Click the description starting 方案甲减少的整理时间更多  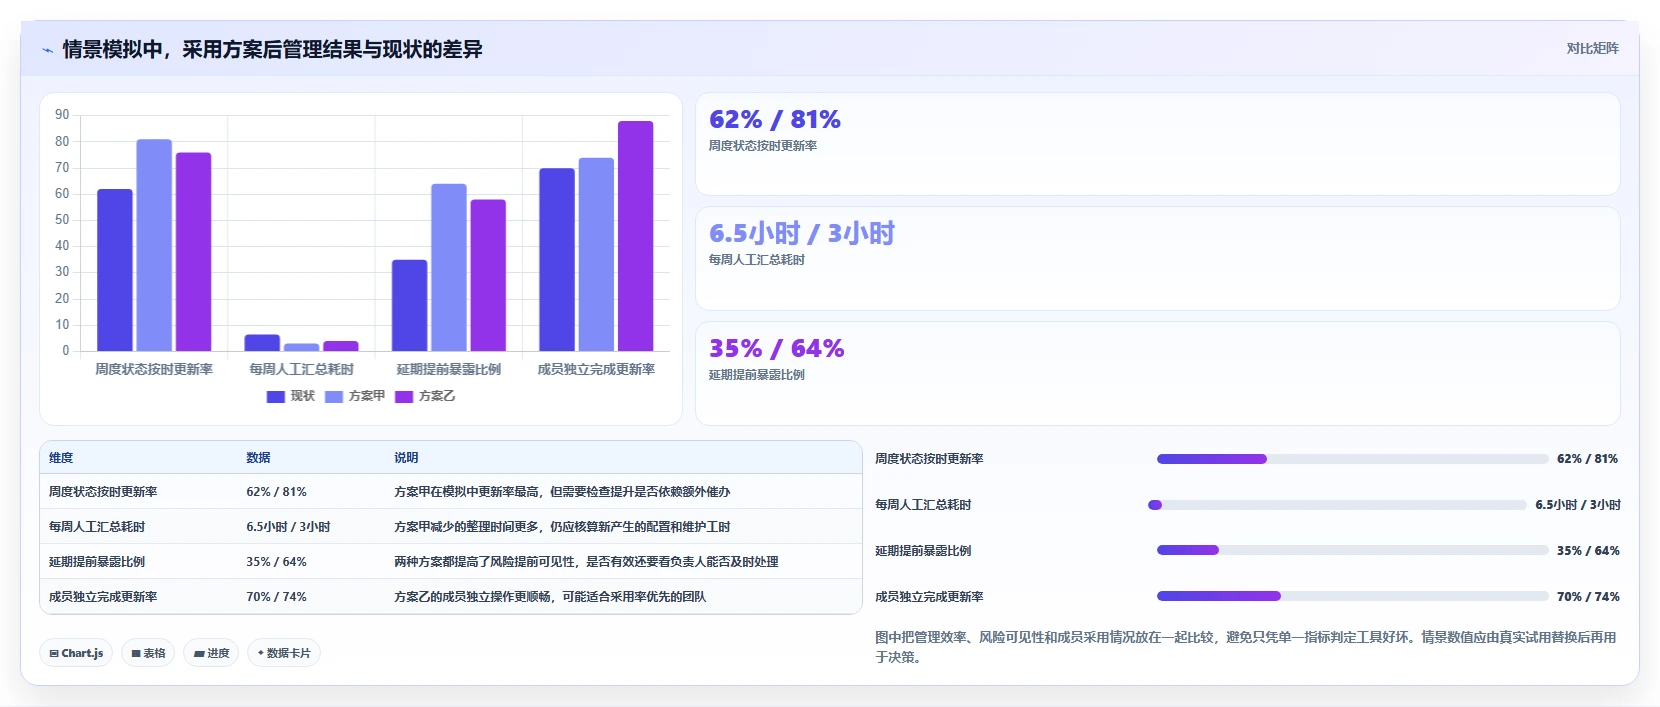(562, 527)
